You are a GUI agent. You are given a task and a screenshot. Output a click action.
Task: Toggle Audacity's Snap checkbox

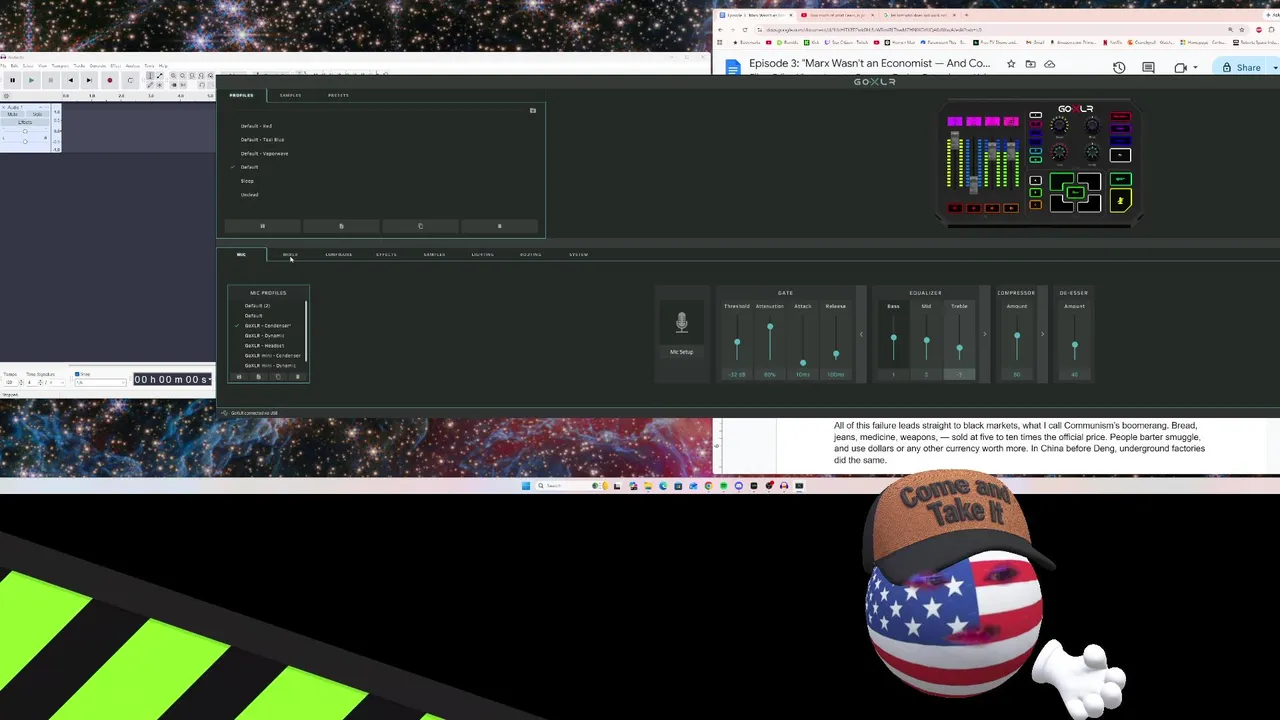coord(77,374)
